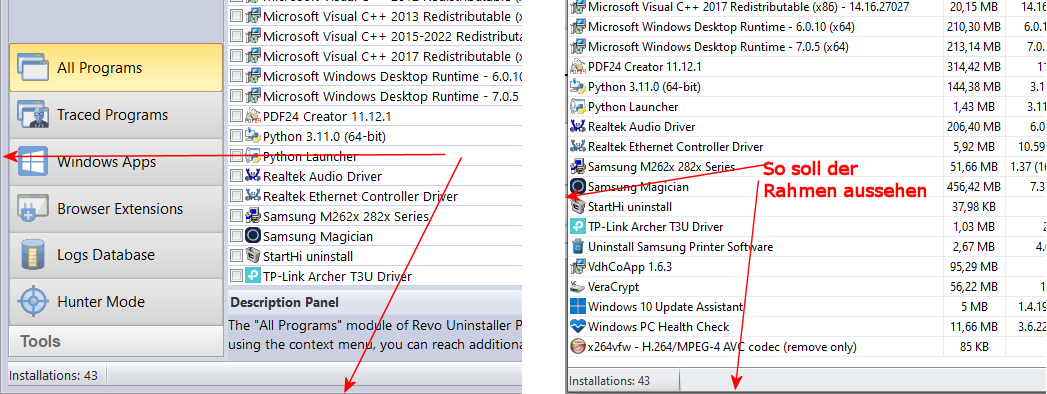Toggle the Python Launcher checkbox

pyautogui.click(x=236, y=156)
